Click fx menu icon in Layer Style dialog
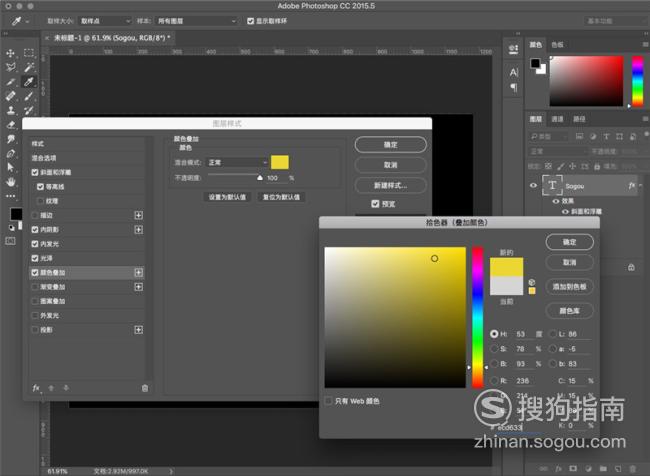 [36, 388]
